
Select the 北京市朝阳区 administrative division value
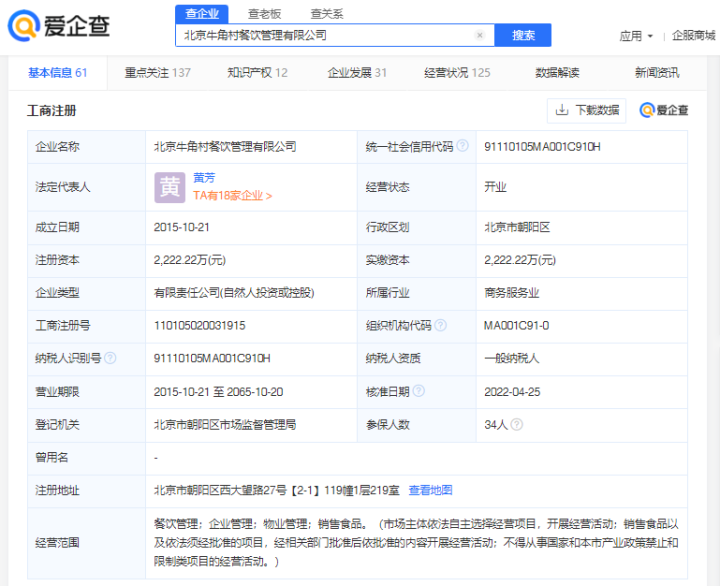517,227
